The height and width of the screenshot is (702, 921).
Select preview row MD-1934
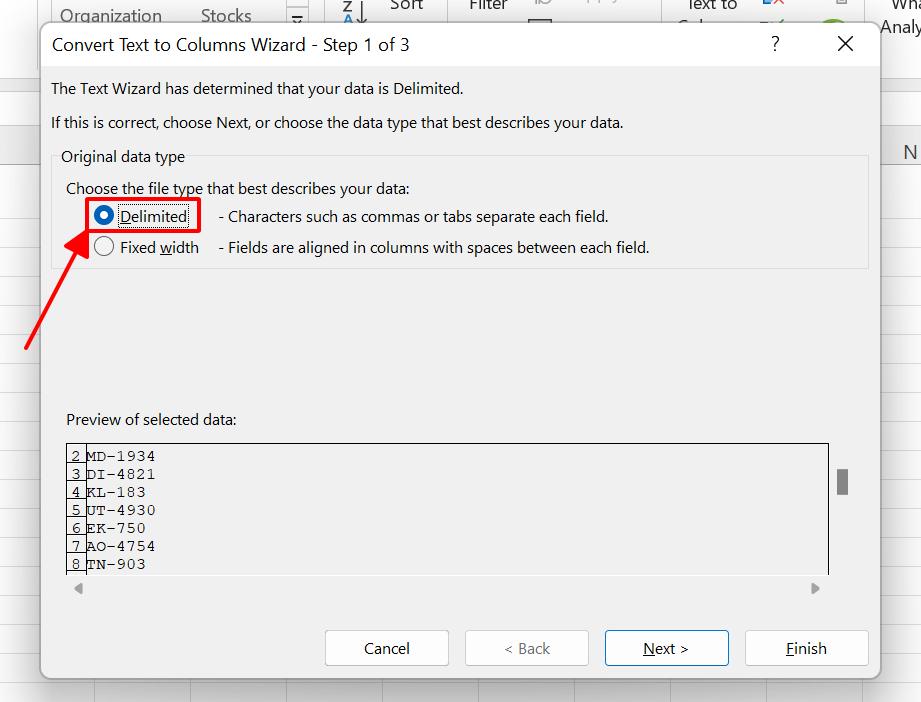[x=120, y=456]
